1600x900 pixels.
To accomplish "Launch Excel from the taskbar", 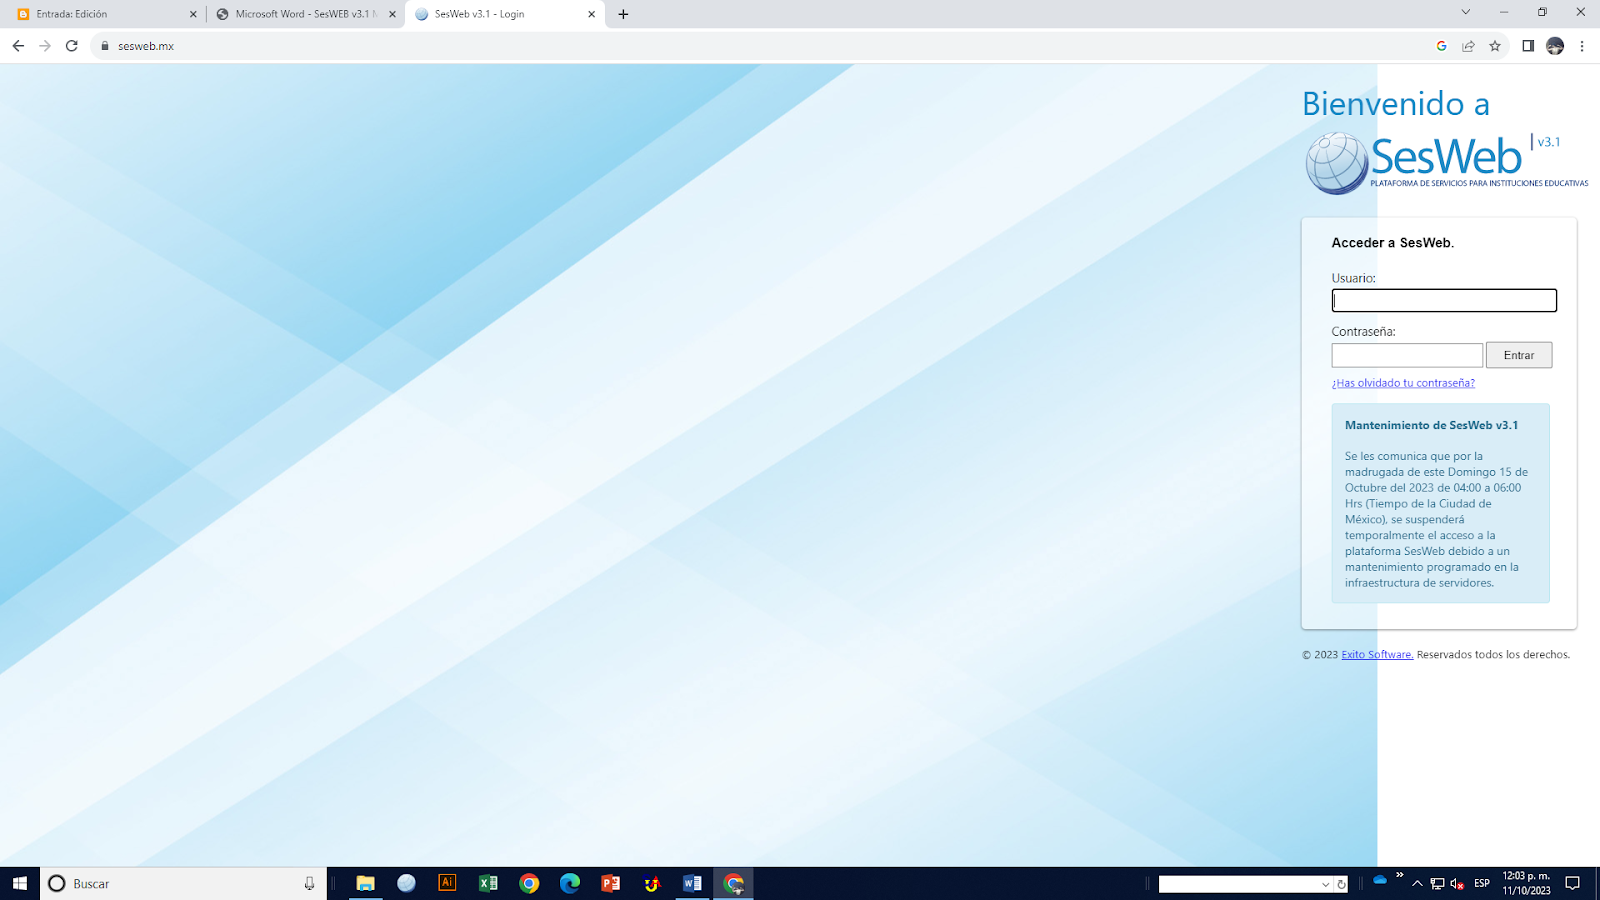I will tap(488, 883).
